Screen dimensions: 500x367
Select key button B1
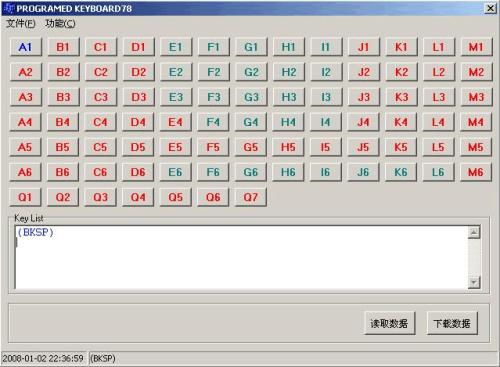tap(63, 47)
